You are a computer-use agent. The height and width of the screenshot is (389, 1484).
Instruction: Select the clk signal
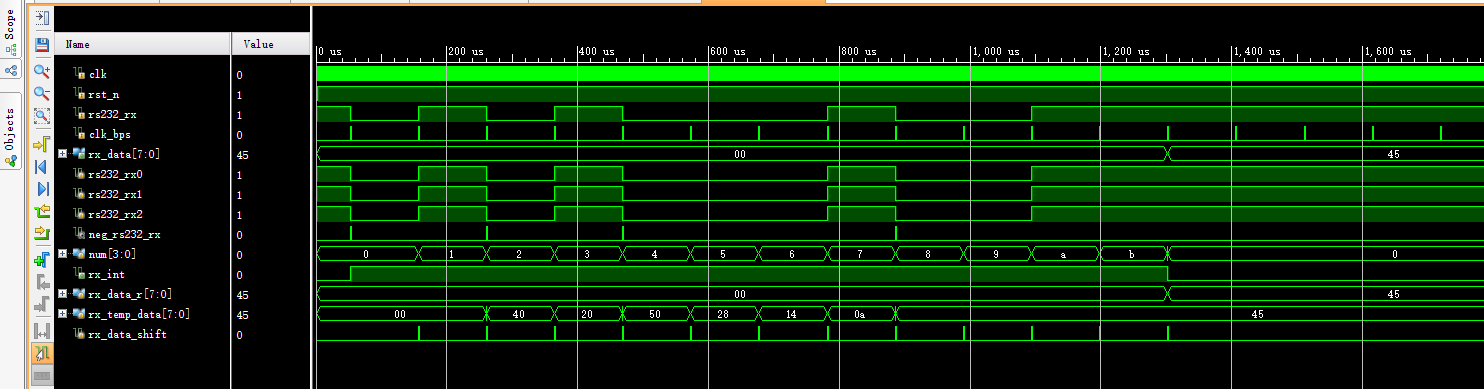(x=97, y=75)
